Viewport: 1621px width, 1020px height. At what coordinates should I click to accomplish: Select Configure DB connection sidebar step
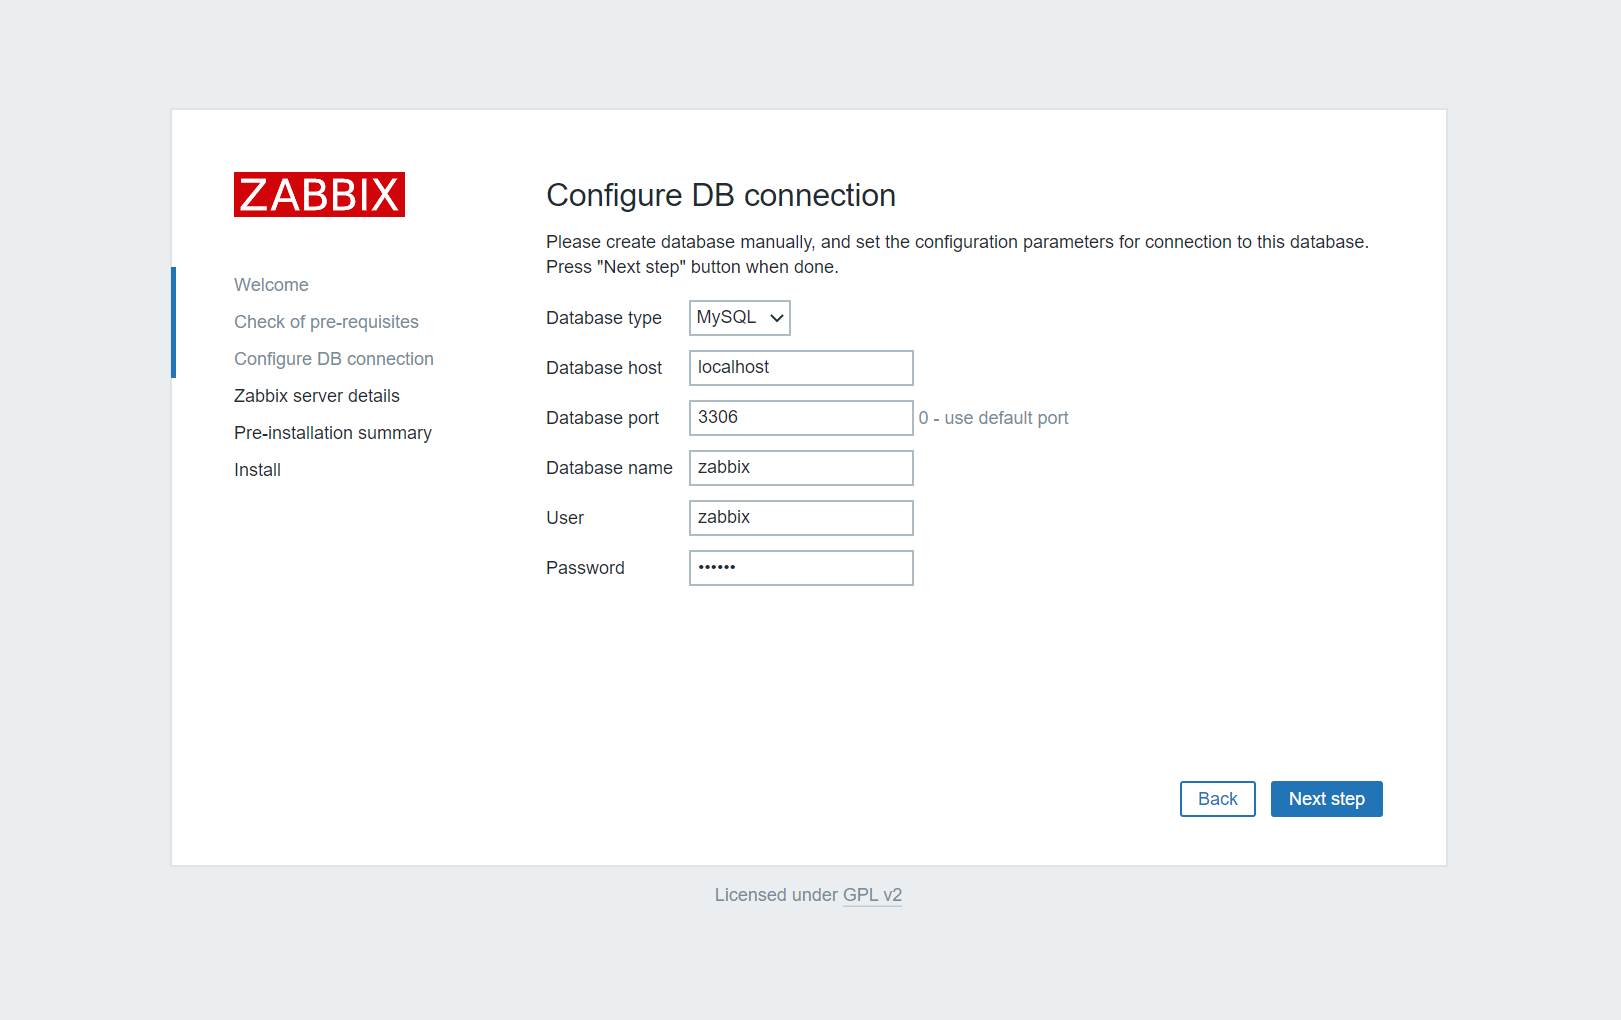pos(334,359)
